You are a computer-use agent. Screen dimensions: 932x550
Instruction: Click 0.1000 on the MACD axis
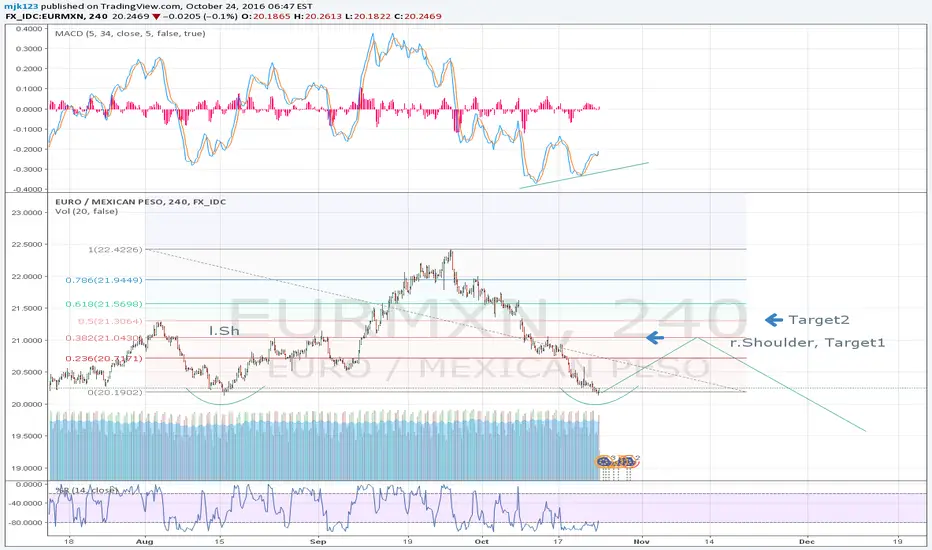[29, 89]
